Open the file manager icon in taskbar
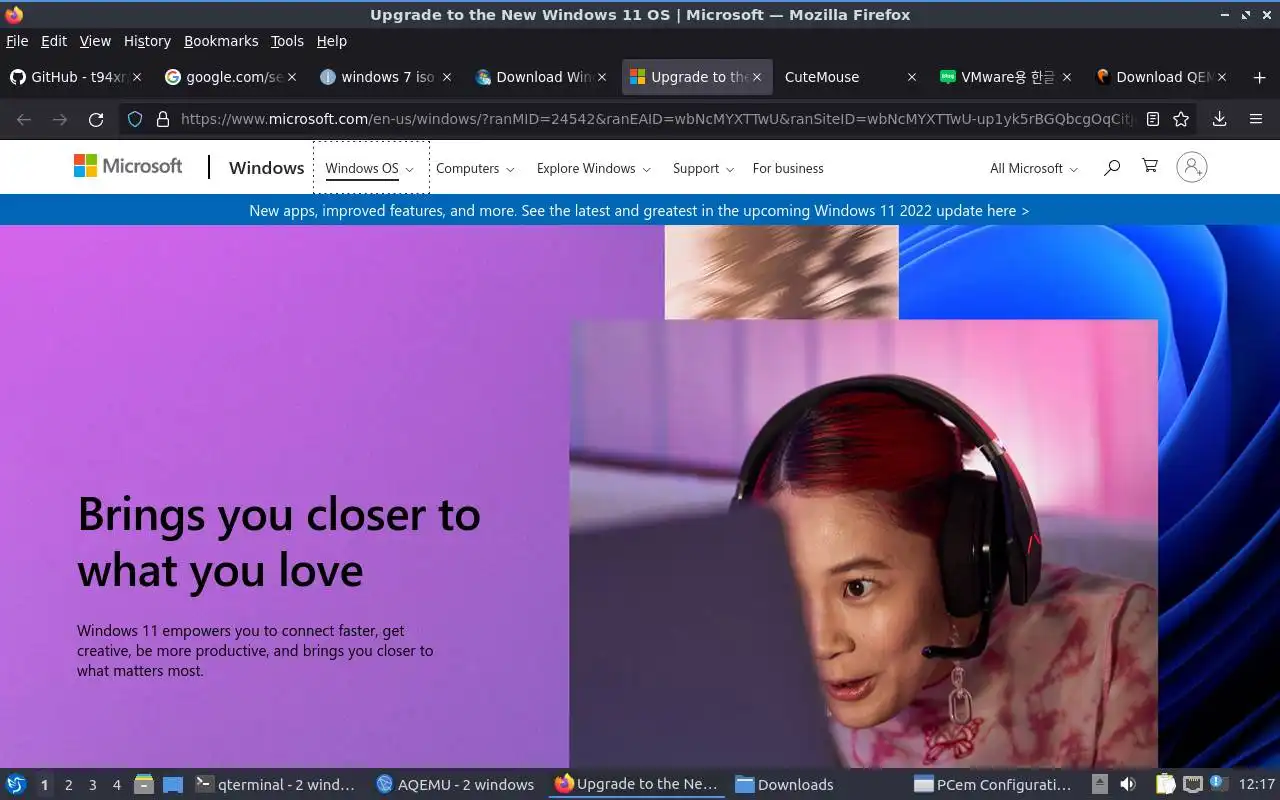This screenshot has width=1280, height=800. 144,784
